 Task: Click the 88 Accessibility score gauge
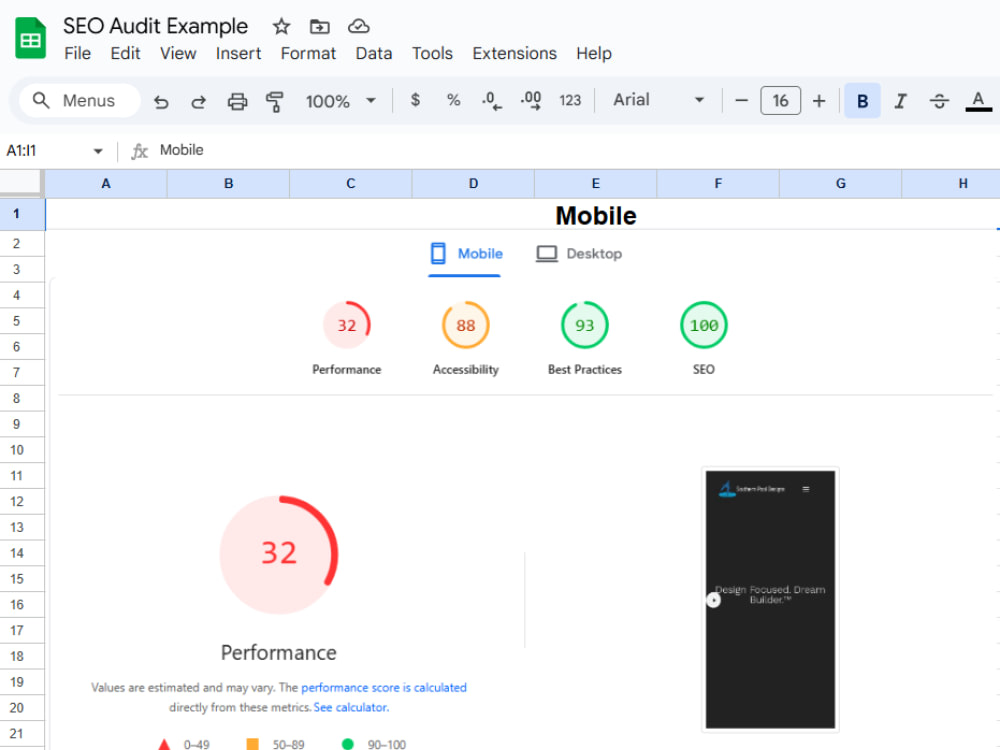(466, 325)
